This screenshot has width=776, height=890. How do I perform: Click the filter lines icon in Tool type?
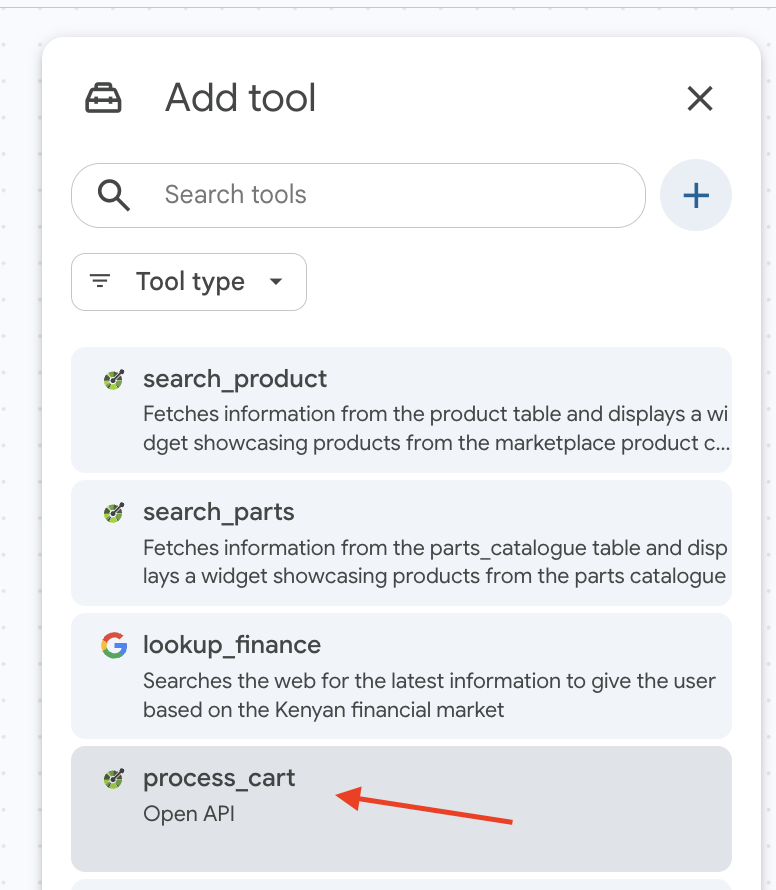100,281
